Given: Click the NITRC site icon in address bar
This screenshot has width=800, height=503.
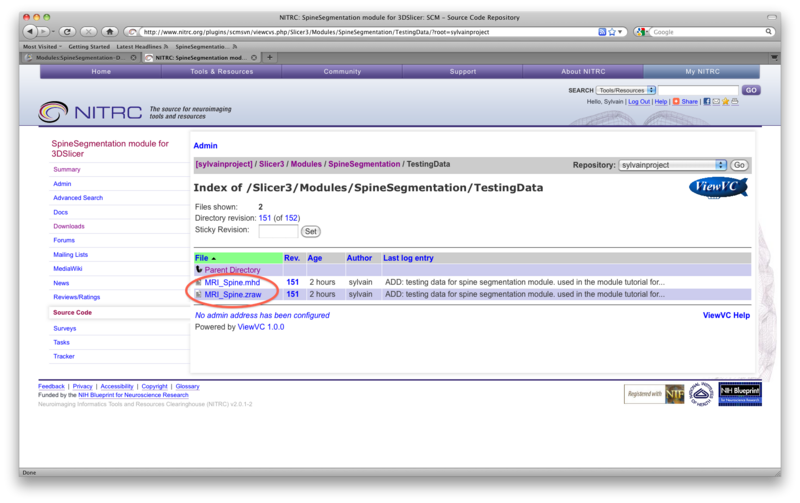Looking at the screenshot, I should [x=133, y=32].
